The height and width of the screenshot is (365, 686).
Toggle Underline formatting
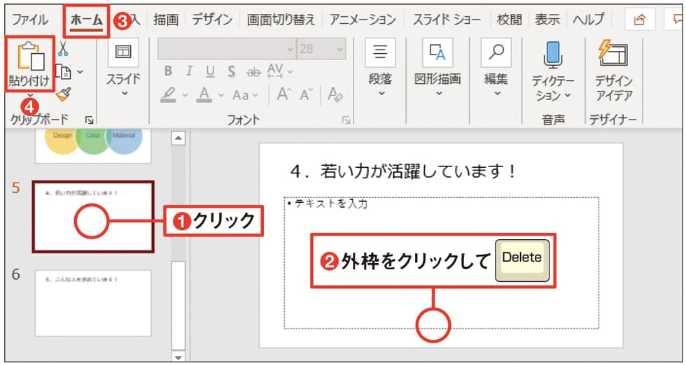point(210,71)
